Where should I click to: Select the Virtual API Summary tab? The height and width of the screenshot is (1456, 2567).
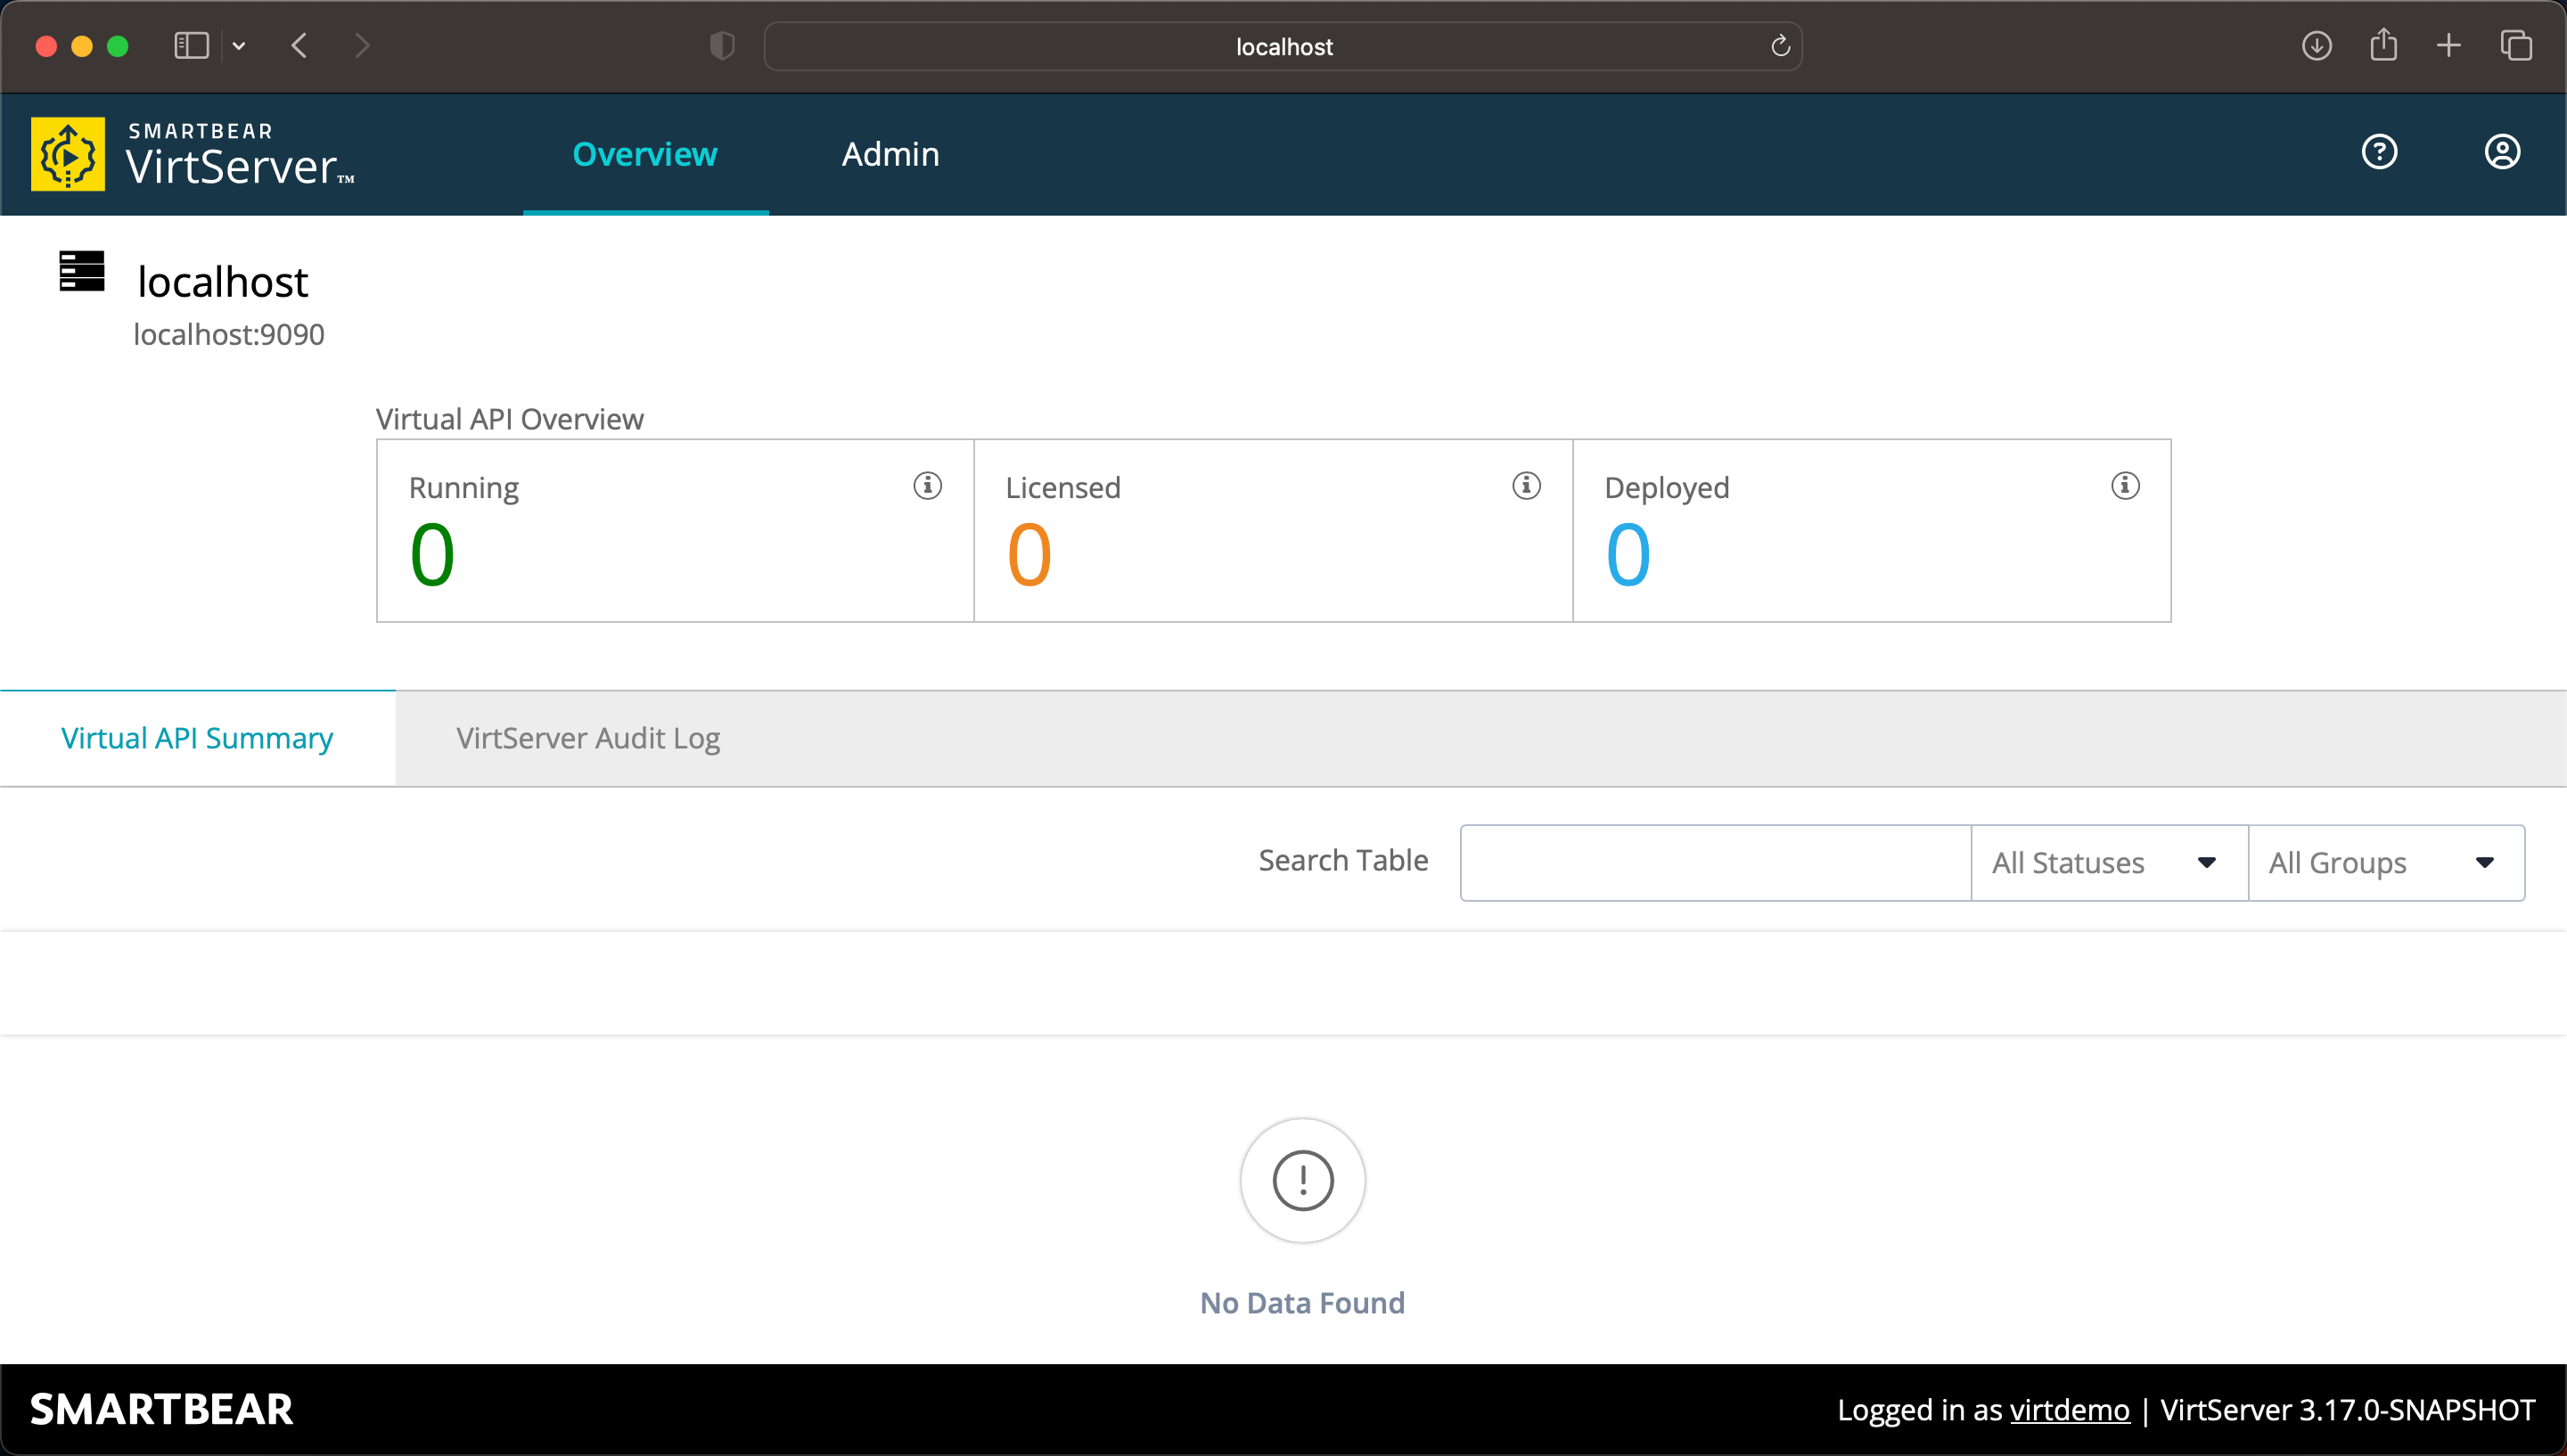tap(198, 737)
